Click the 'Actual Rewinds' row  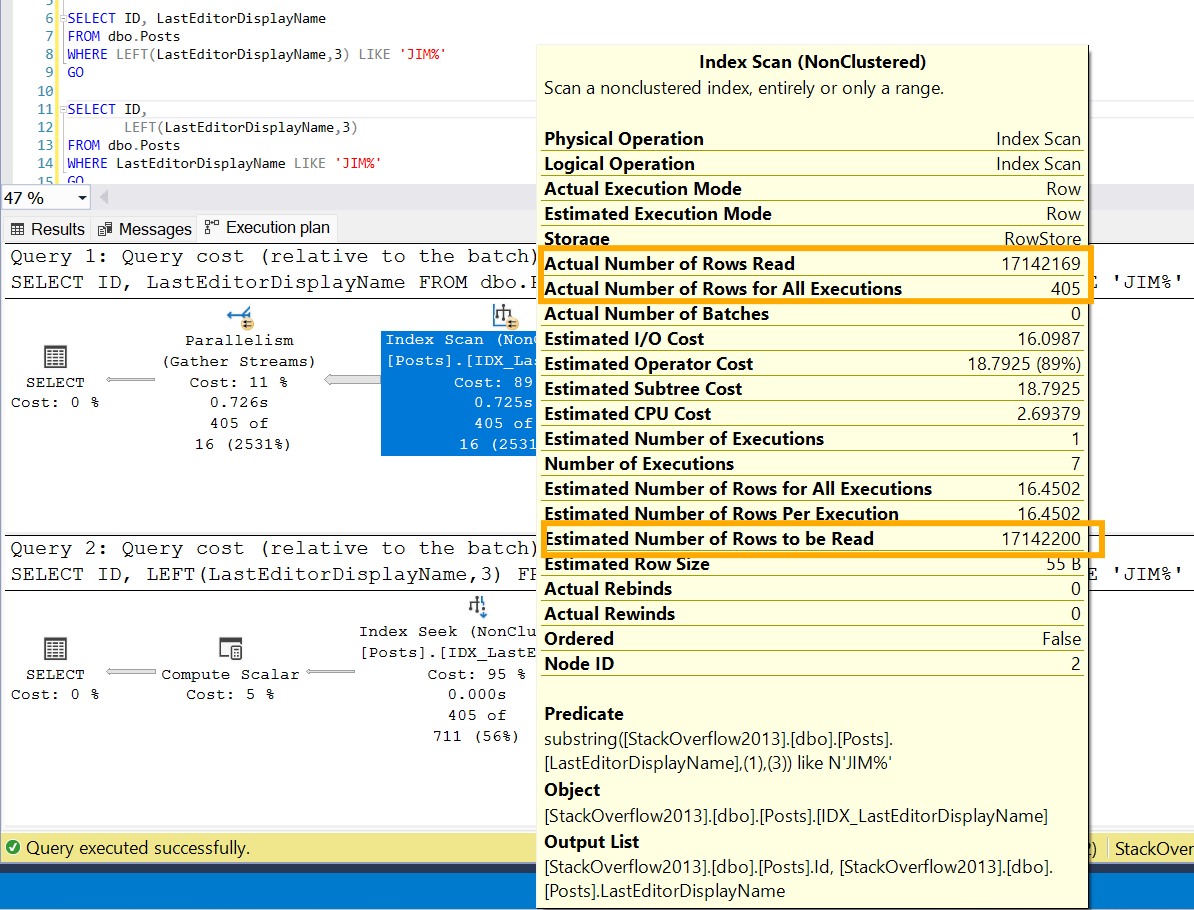tap(812, 614)
